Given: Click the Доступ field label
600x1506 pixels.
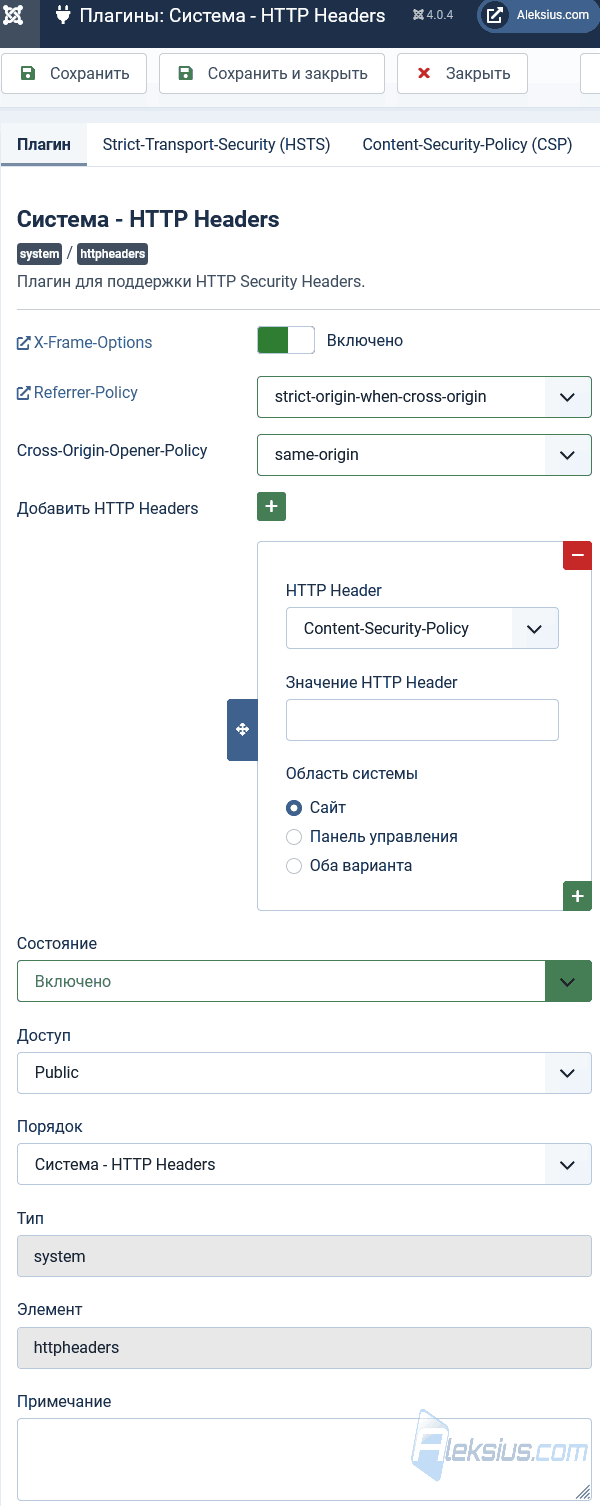Looking at the screenshot, I should [x=44, y=1035].
